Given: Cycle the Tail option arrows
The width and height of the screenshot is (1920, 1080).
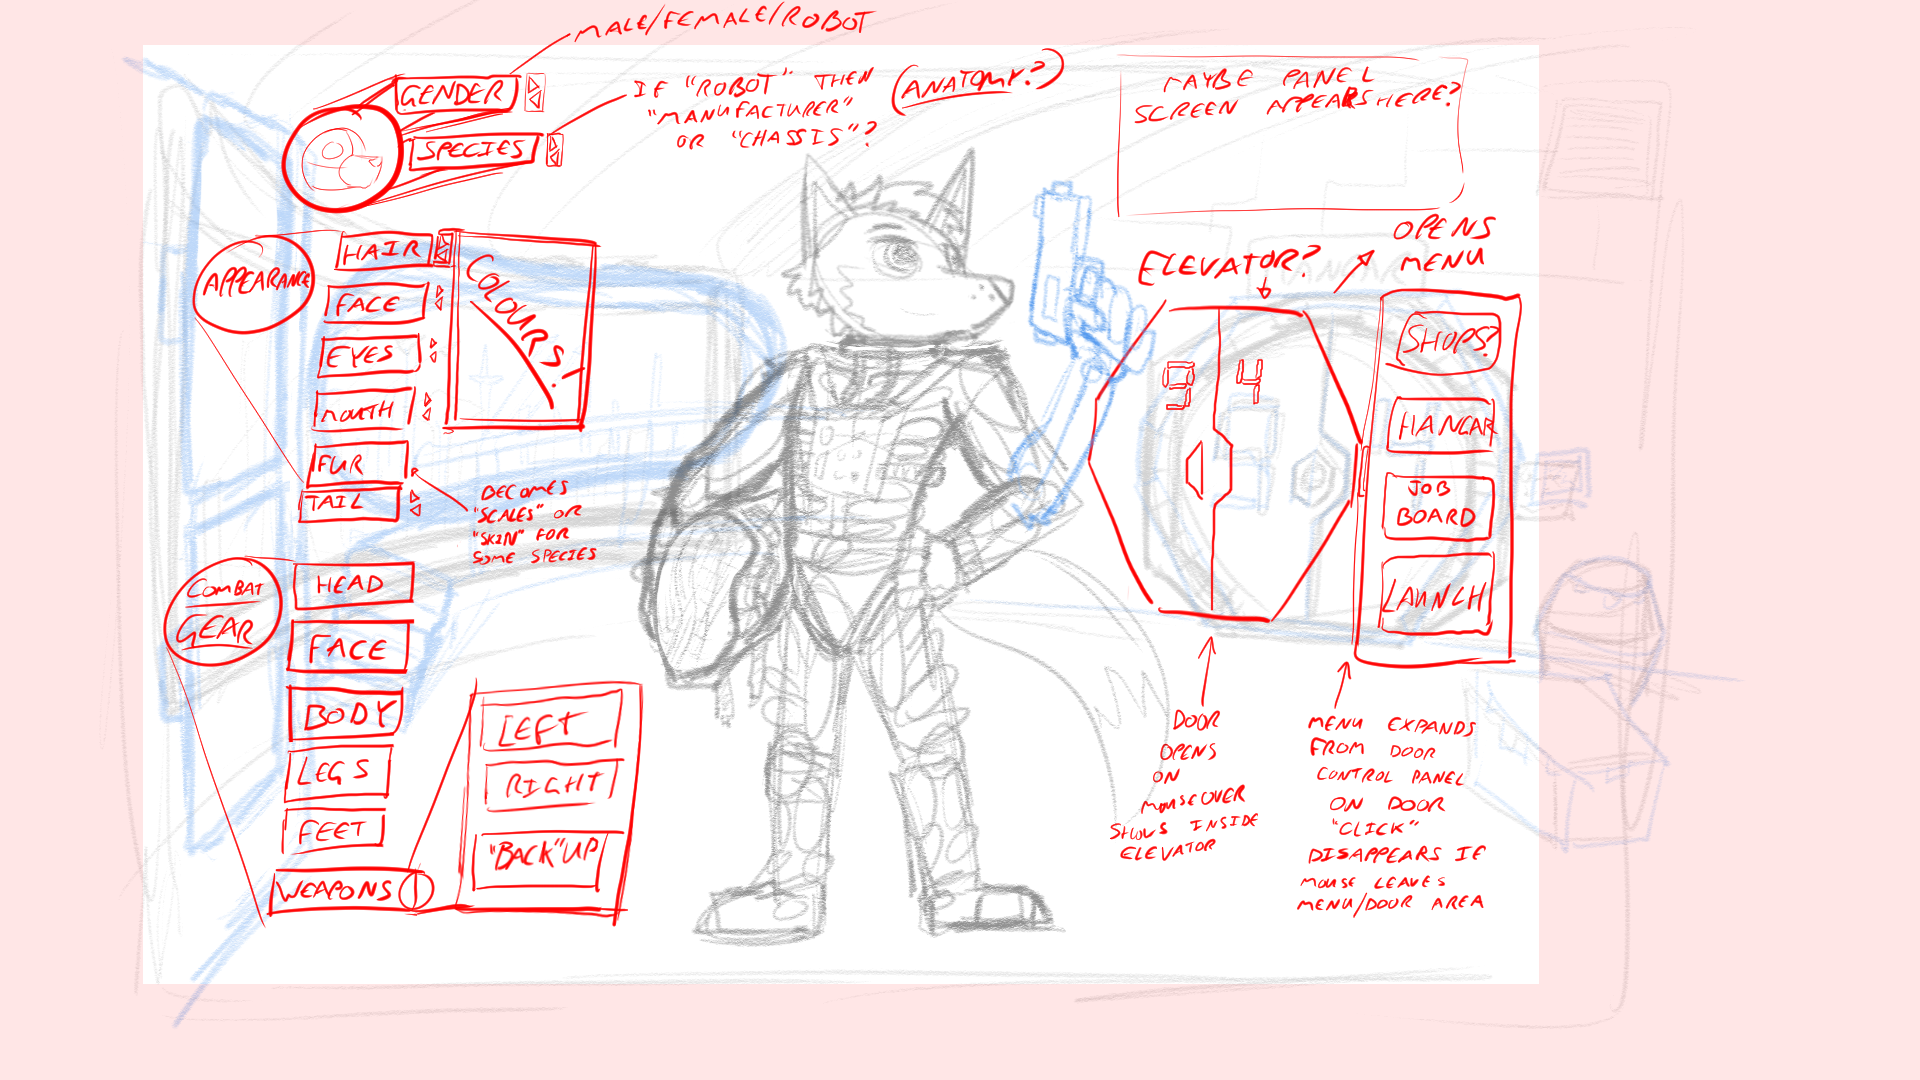Looking at the screenshot, I should (x=415, y=503).
